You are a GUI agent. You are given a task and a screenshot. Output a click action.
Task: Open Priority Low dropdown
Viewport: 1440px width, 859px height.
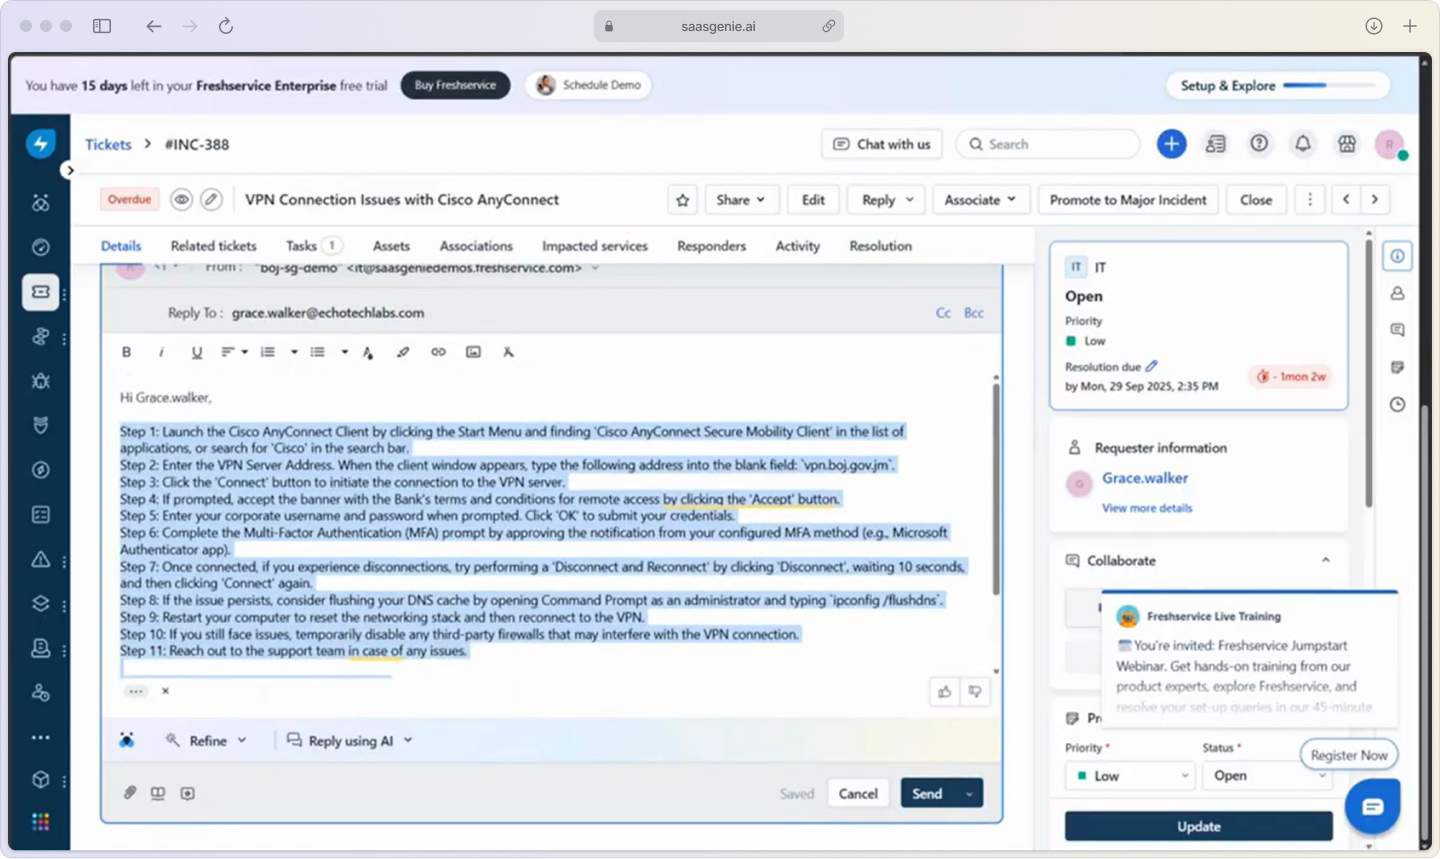tap(1130, 776)
